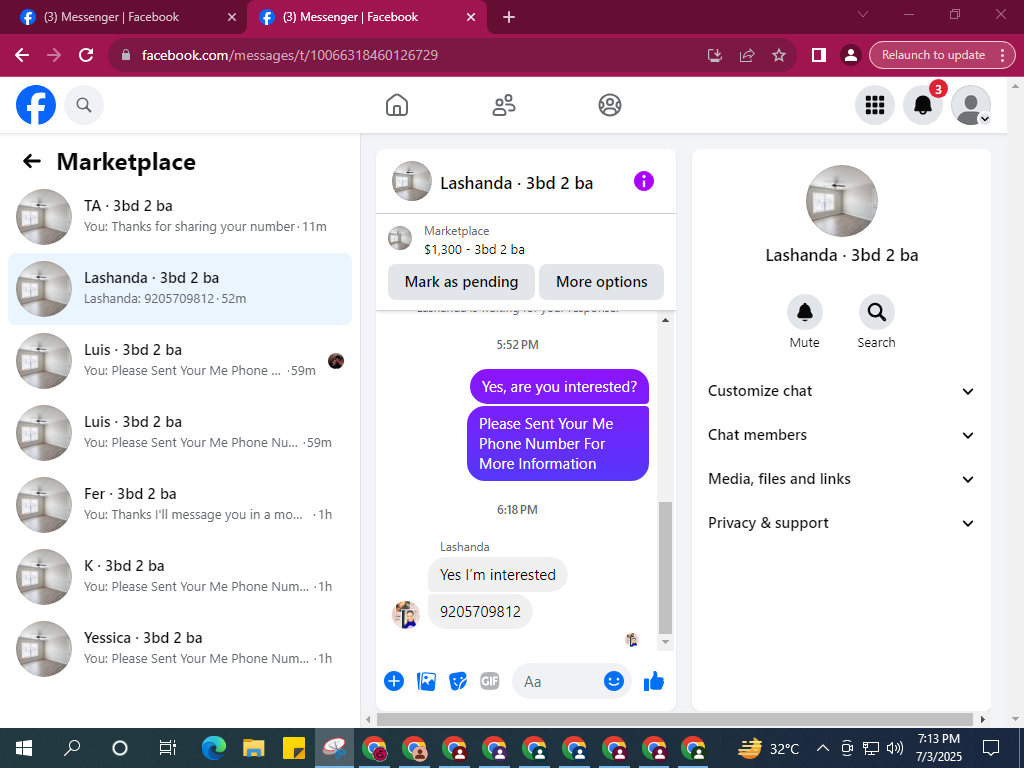1024x768 pixels.
Task: Choose a sticker icon in composer
Action: pyautogui.click(x=458, y=681)
